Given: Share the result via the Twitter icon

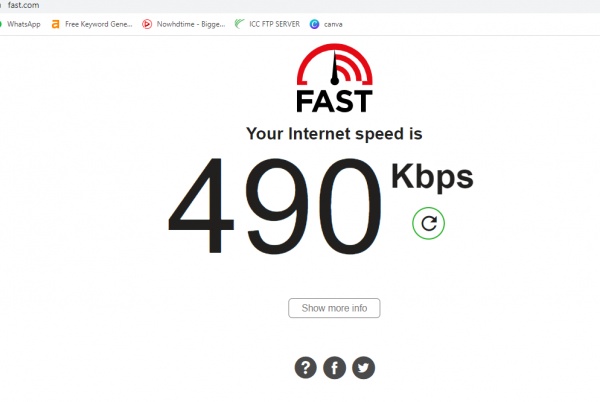Looking at the screenshot, I should (363, 368).
